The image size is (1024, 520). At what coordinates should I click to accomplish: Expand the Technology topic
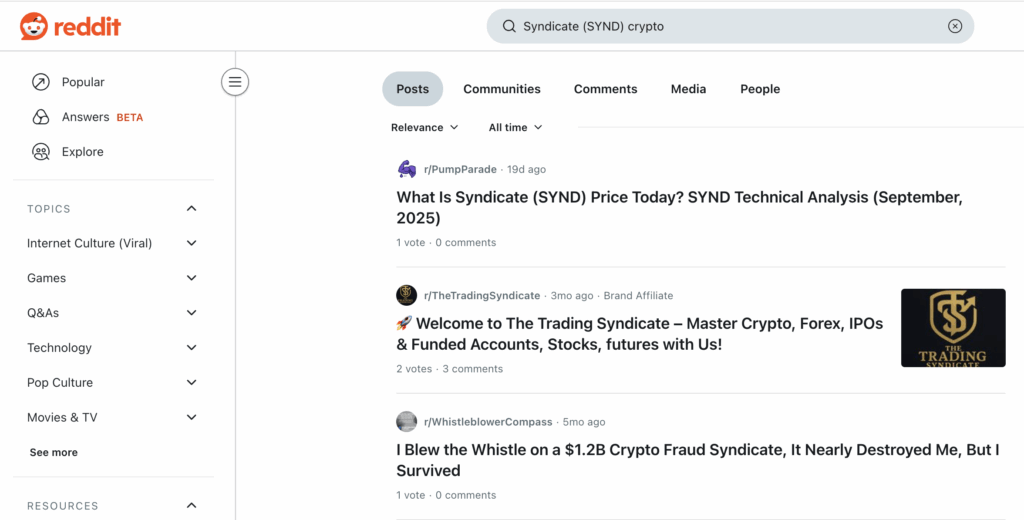click(192, 348)
